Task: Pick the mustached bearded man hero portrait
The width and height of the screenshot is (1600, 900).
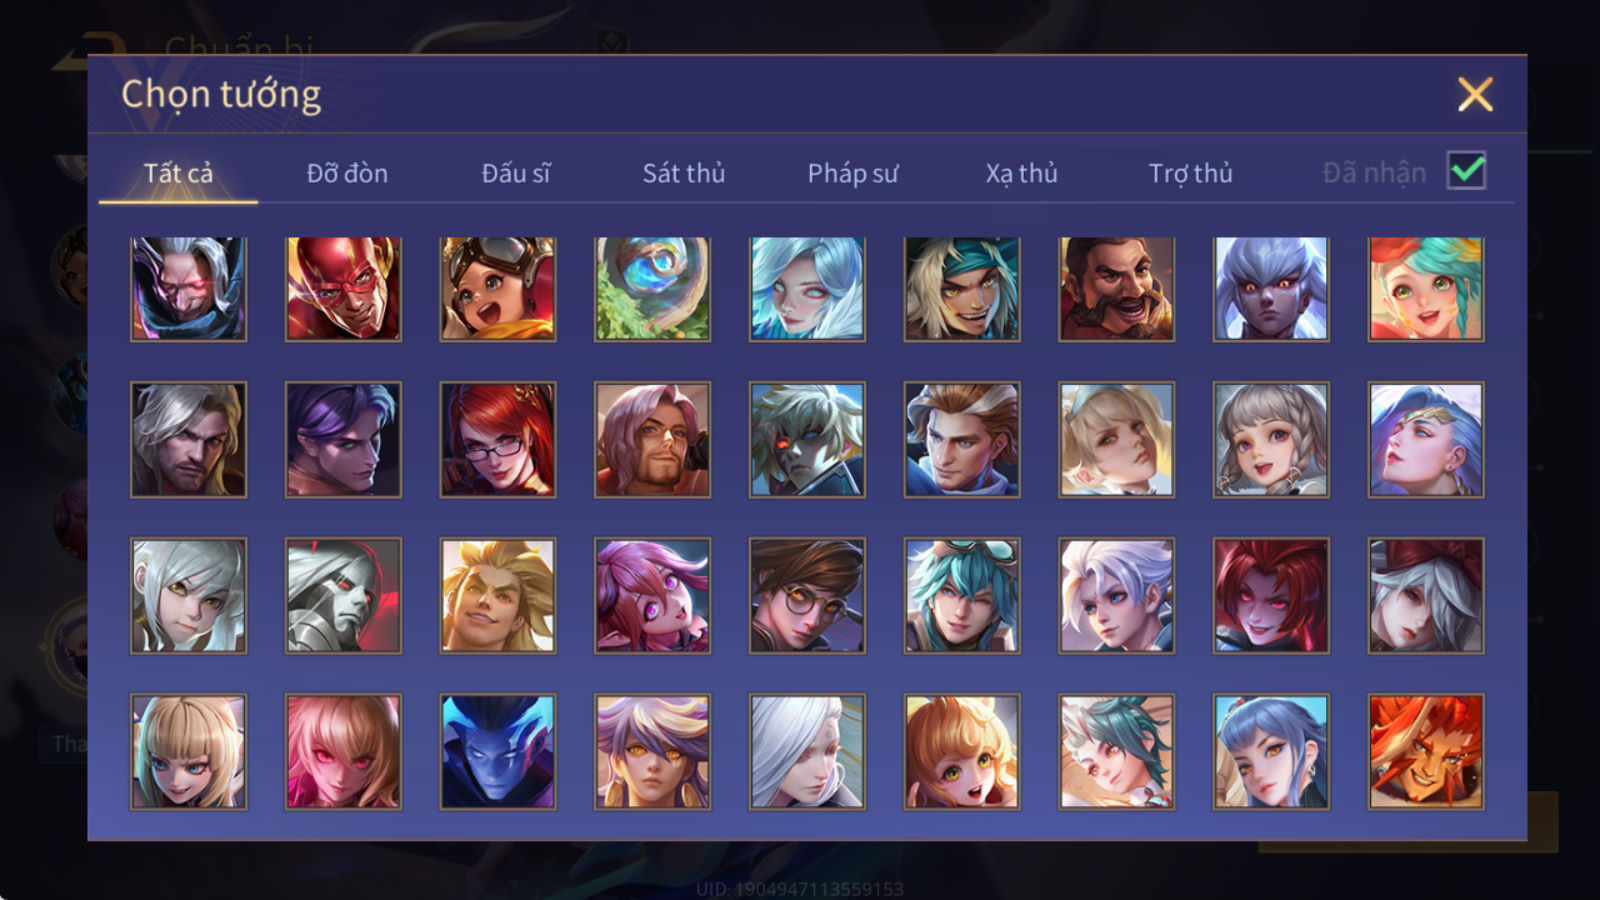Action: coord(1116,289)
